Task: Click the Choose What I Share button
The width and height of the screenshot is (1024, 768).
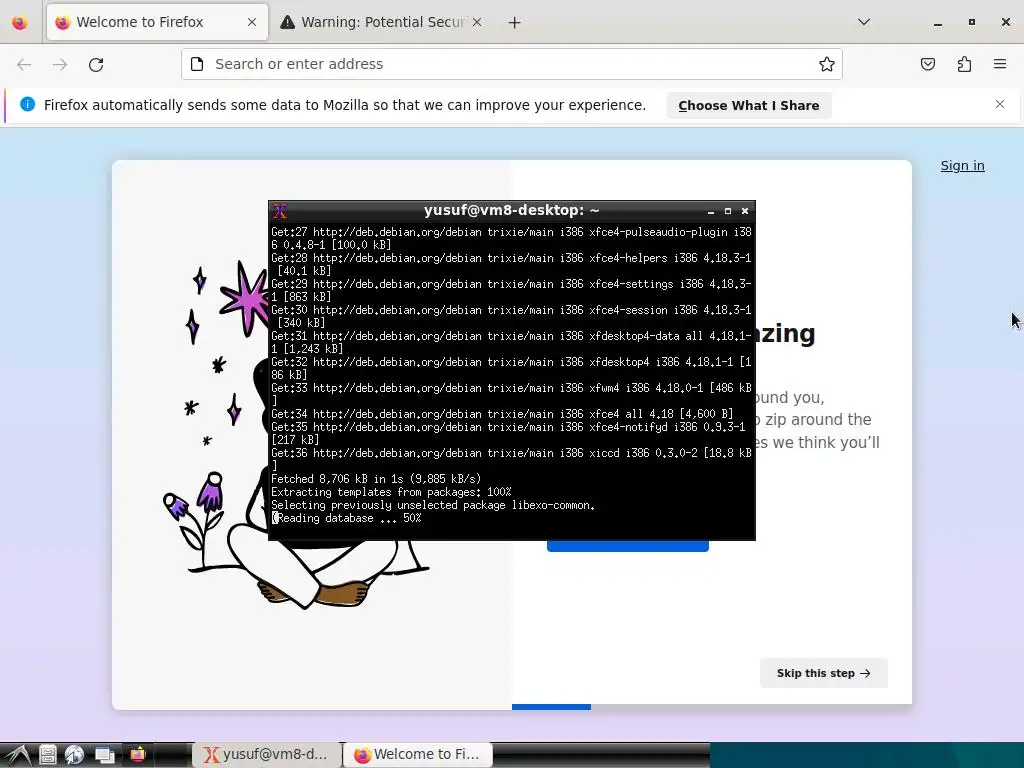Action: tap(748, 105)
